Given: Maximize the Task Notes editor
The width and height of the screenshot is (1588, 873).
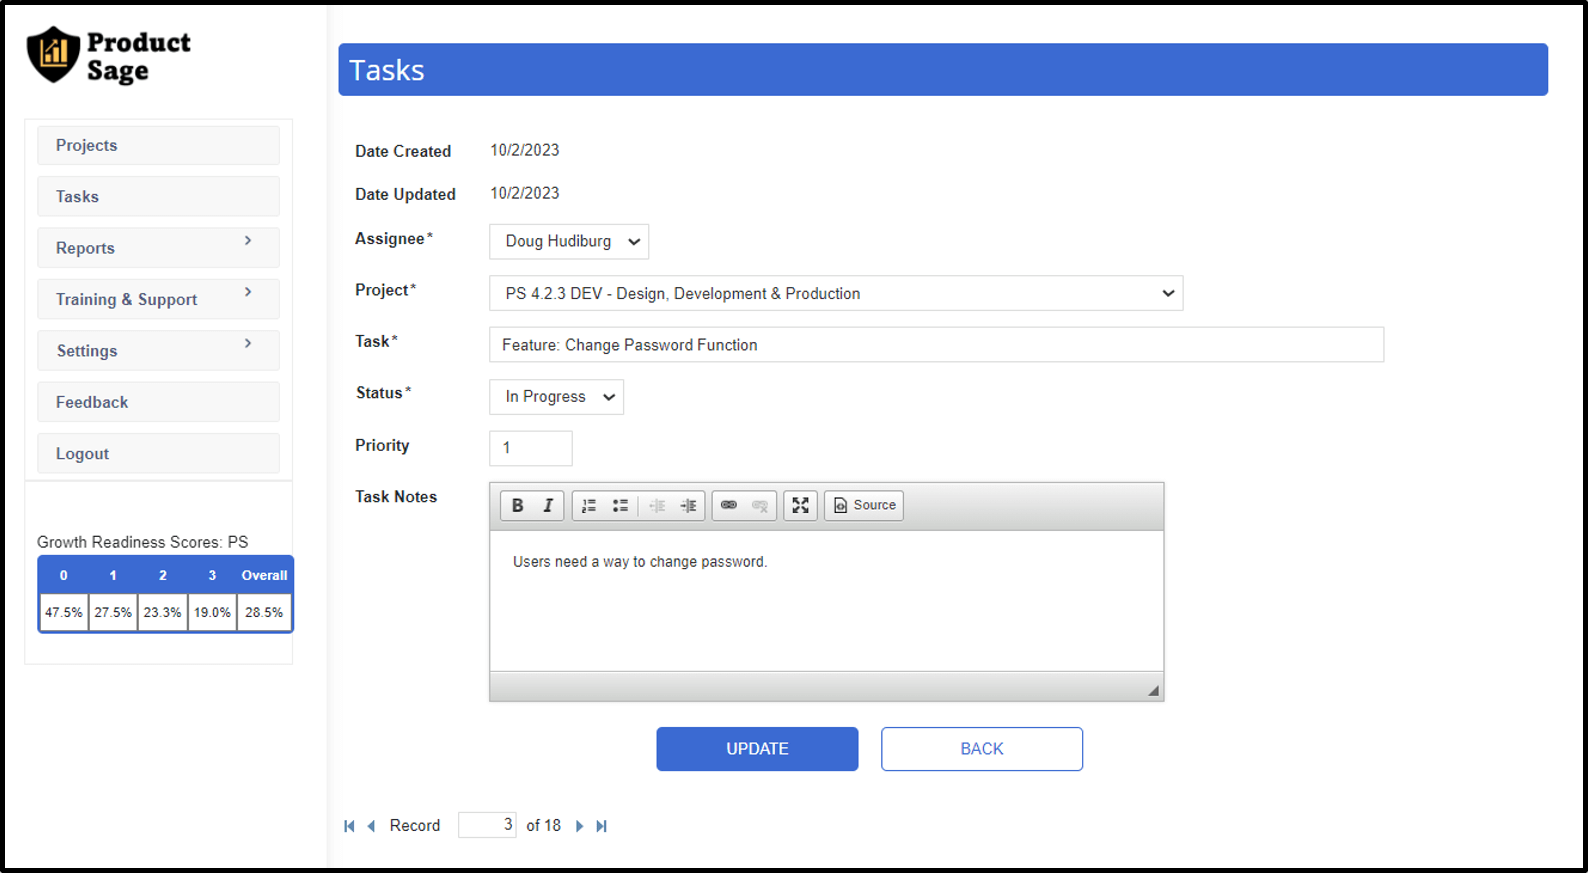Looking at the screenshot, I should point(800,506).
